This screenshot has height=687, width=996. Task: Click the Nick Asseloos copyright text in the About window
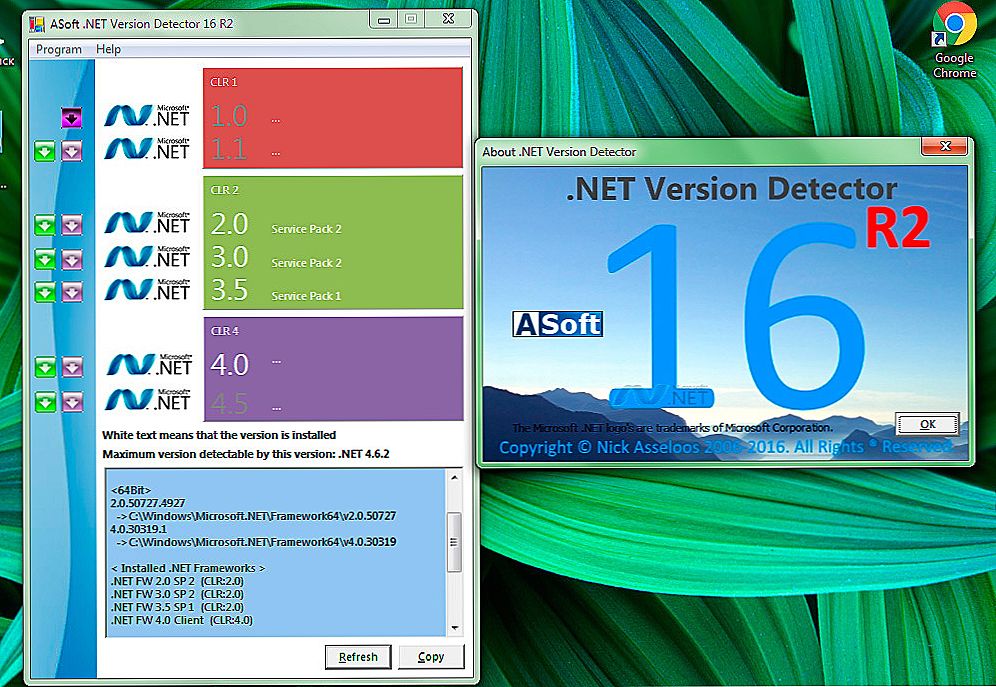click(725, 447)
